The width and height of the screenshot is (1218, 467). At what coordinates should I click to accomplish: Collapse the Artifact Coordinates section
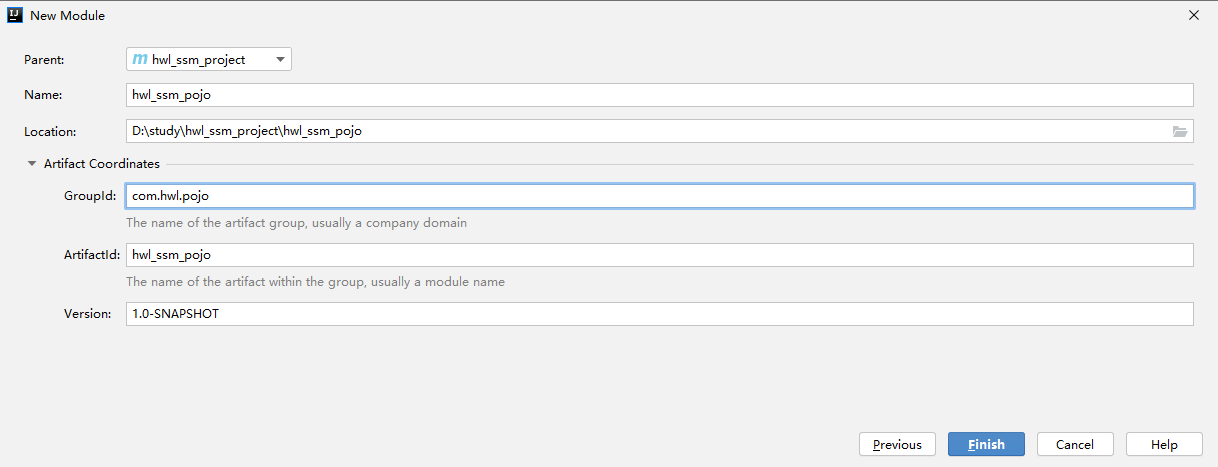point(32,164)
